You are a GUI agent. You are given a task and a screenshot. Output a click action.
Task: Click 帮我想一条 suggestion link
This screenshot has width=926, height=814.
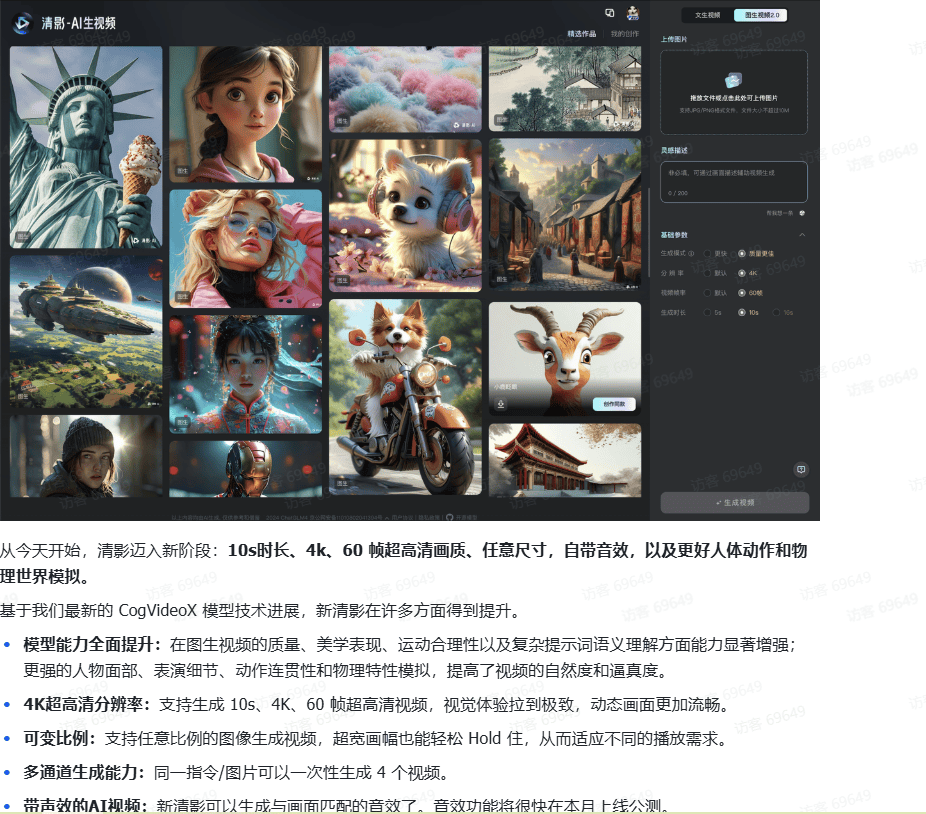click(780, 213)
